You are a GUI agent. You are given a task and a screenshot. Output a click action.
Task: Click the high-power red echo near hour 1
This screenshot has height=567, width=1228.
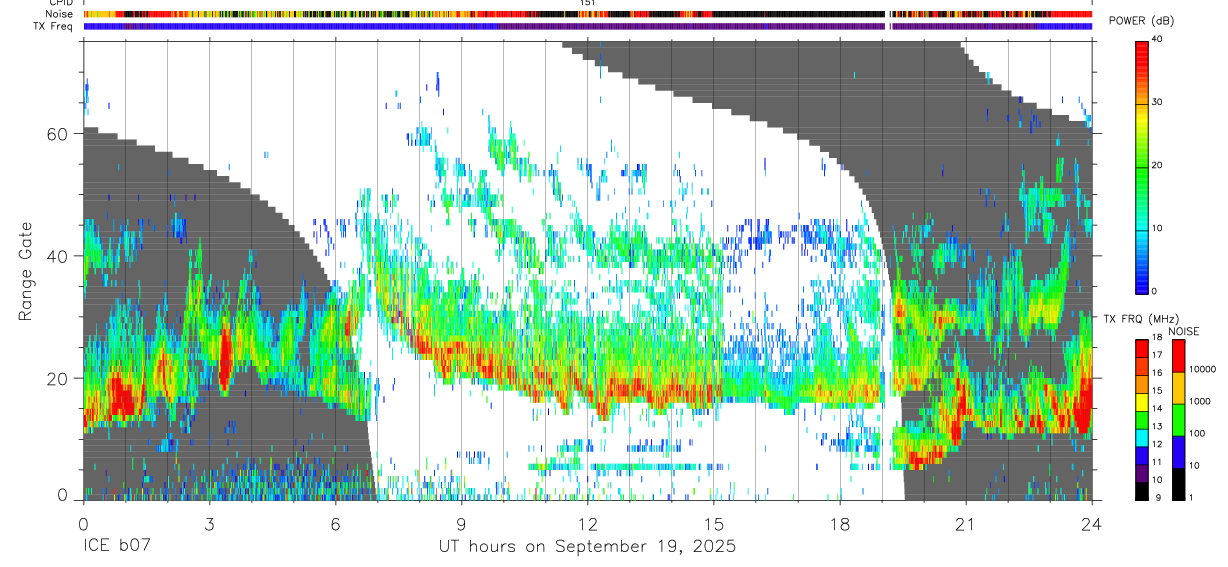pyautogui.click(x=121, y=397)
